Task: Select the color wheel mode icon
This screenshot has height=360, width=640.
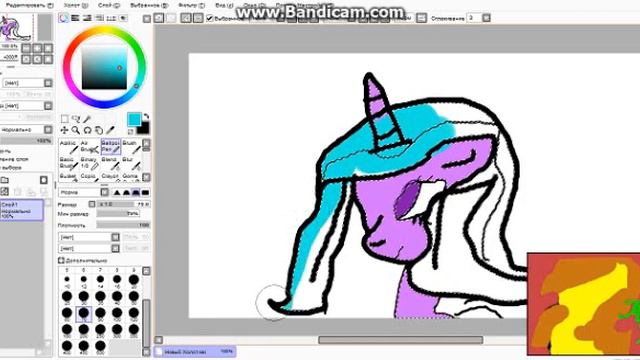Action: [x=64, y=18]
